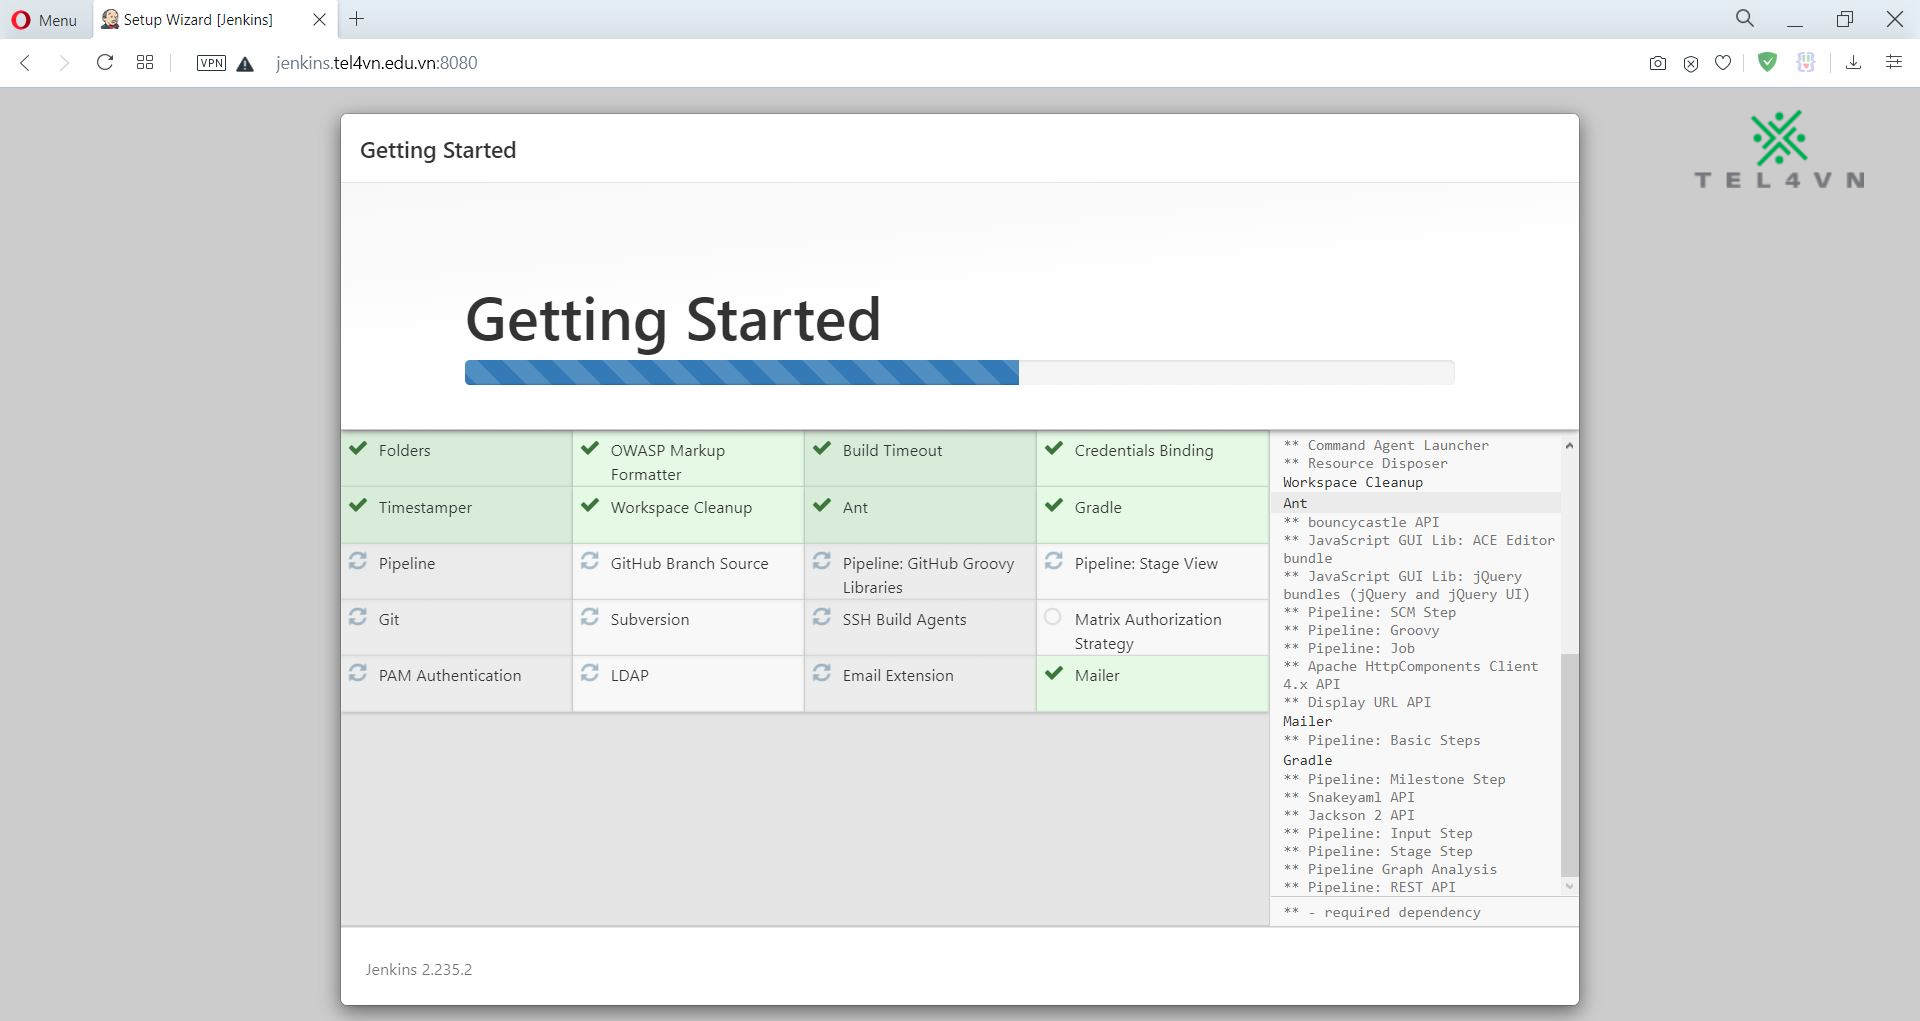Click the Gradle plugin checkmark
The width and height of the screenshot is (1920, 1021).
(x=1054, y=505)
